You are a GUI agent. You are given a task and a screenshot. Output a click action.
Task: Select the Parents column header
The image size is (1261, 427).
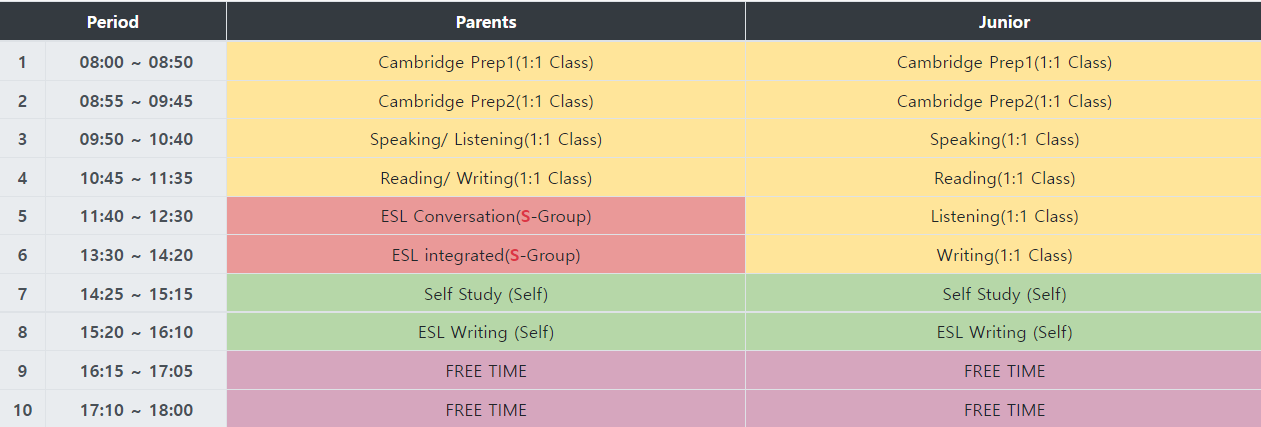click(486, 21)
